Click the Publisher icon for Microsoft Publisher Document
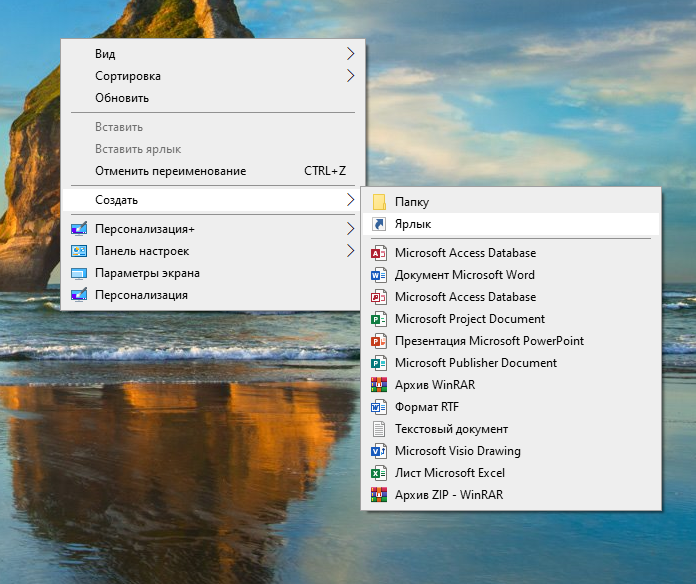This screenshot has width=696, height=584. tap(379, 363)
